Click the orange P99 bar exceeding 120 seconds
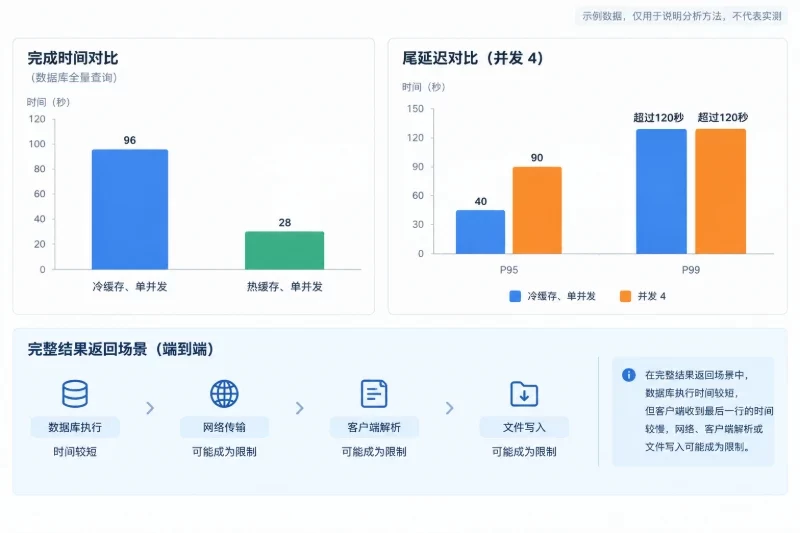The image size is (800, 533). click(x=720, y=191)
